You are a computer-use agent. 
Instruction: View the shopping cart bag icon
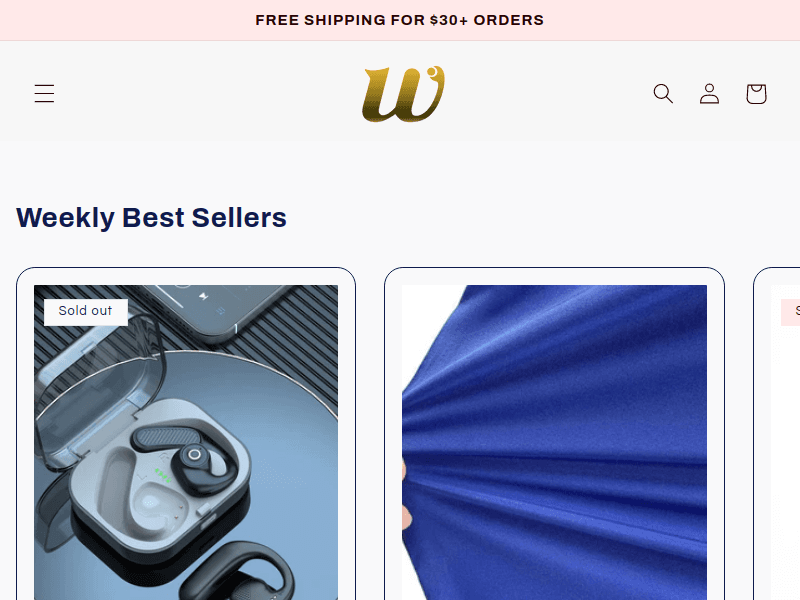pos(756,94)
